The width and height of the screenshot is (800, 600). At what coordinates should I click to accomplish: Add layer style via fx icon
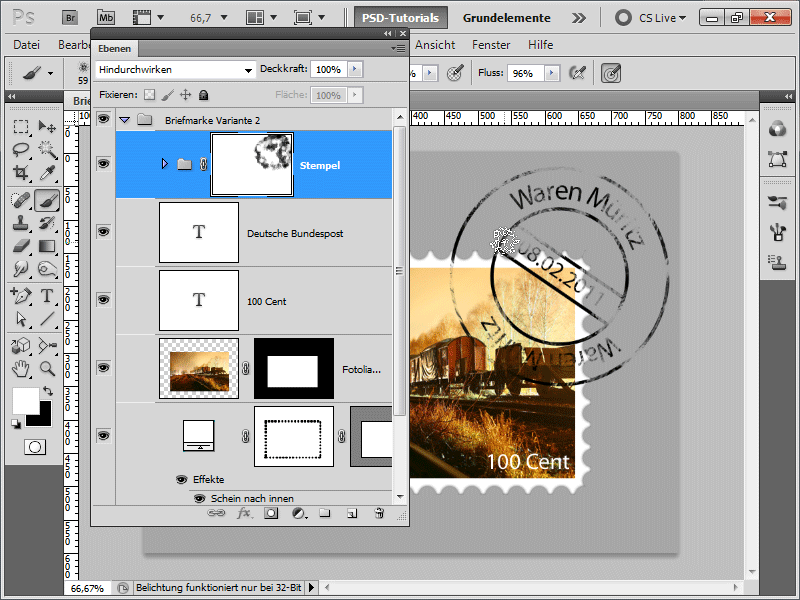(x=244, y=513)
